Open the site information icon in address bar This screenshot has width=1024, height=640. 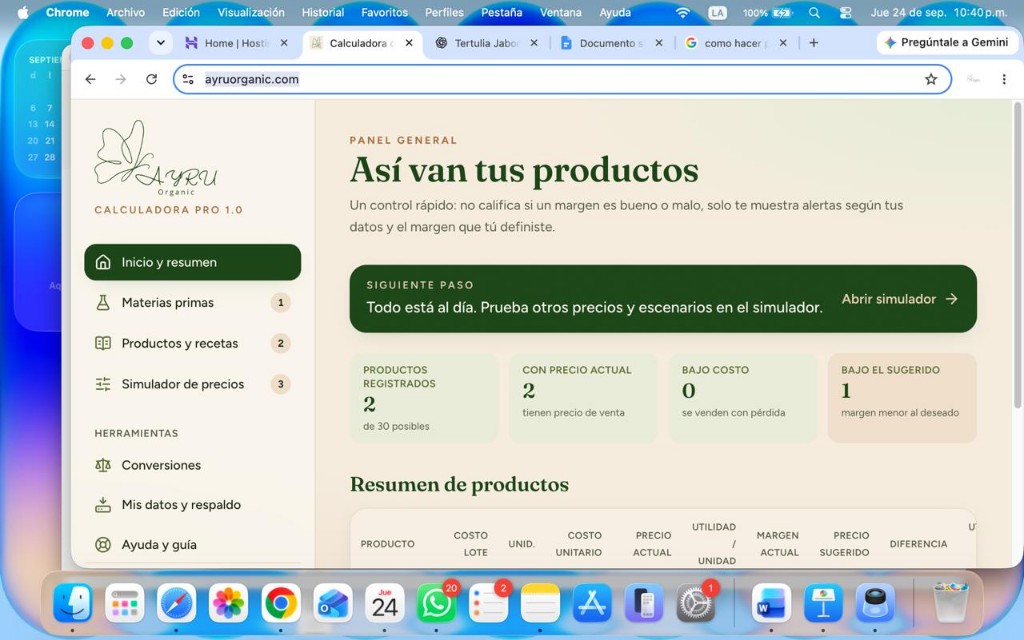coord(188,79)
